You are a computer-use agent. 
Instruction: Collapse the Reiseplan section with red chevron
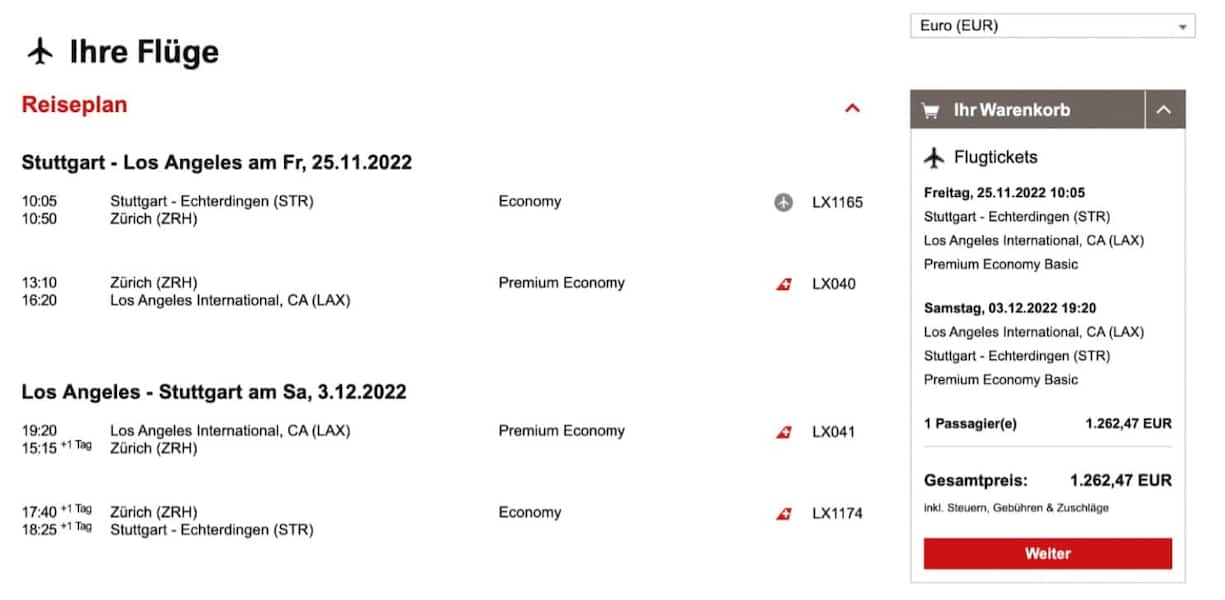852,108
